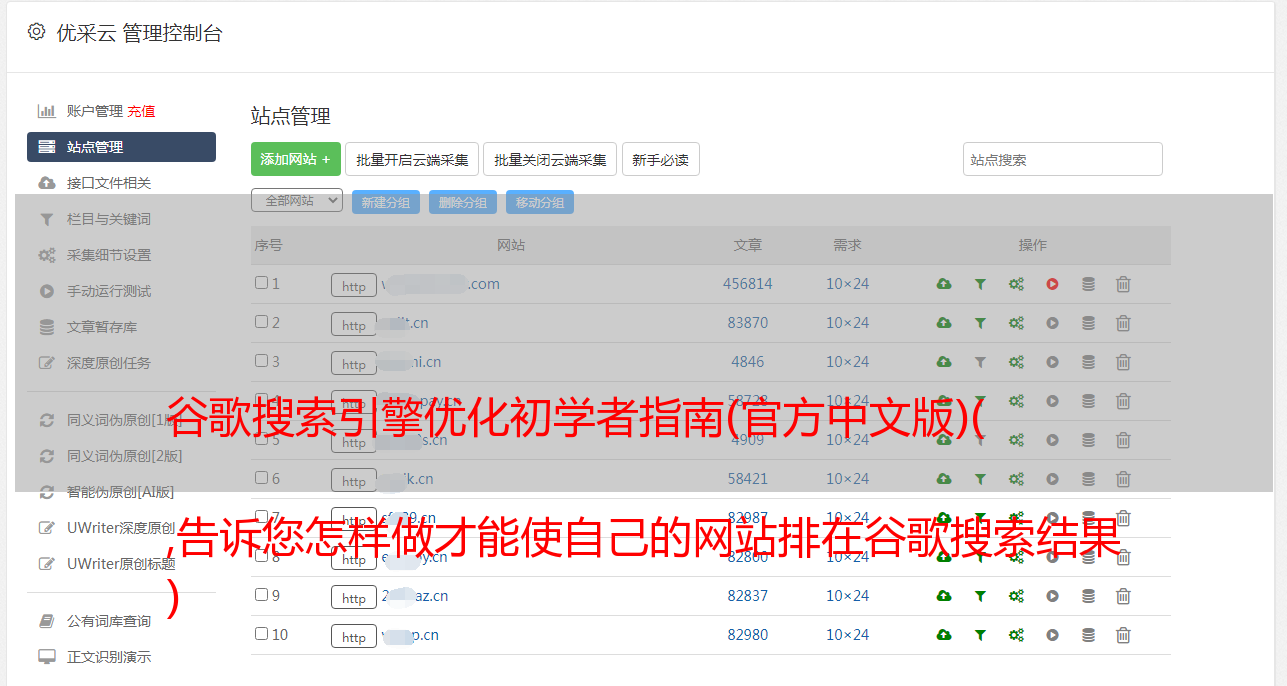The width and height of the screenshot is (1287, 686).
Task: Open 采集细节设置 in the sidebar
Action: point(109,255)
